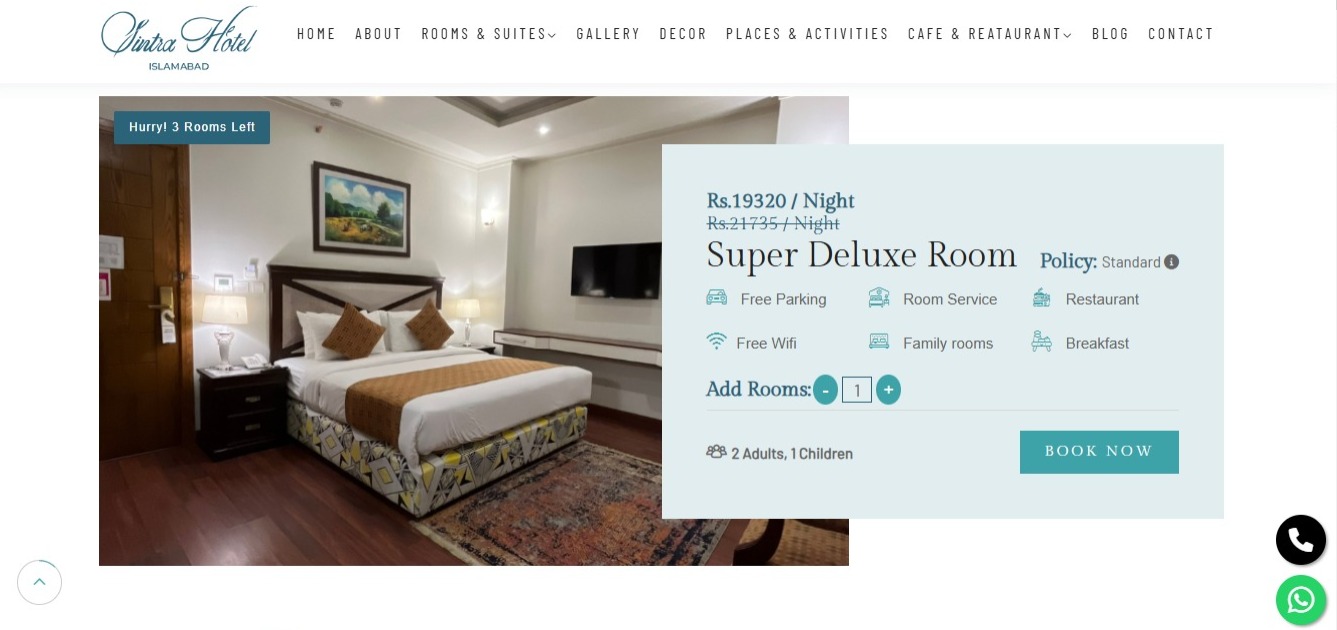The height and width of the screenshot is (630, 1337).
Task: Open the Places & Activities menu item
Action: pyautogui.click(x=807, y=34)
